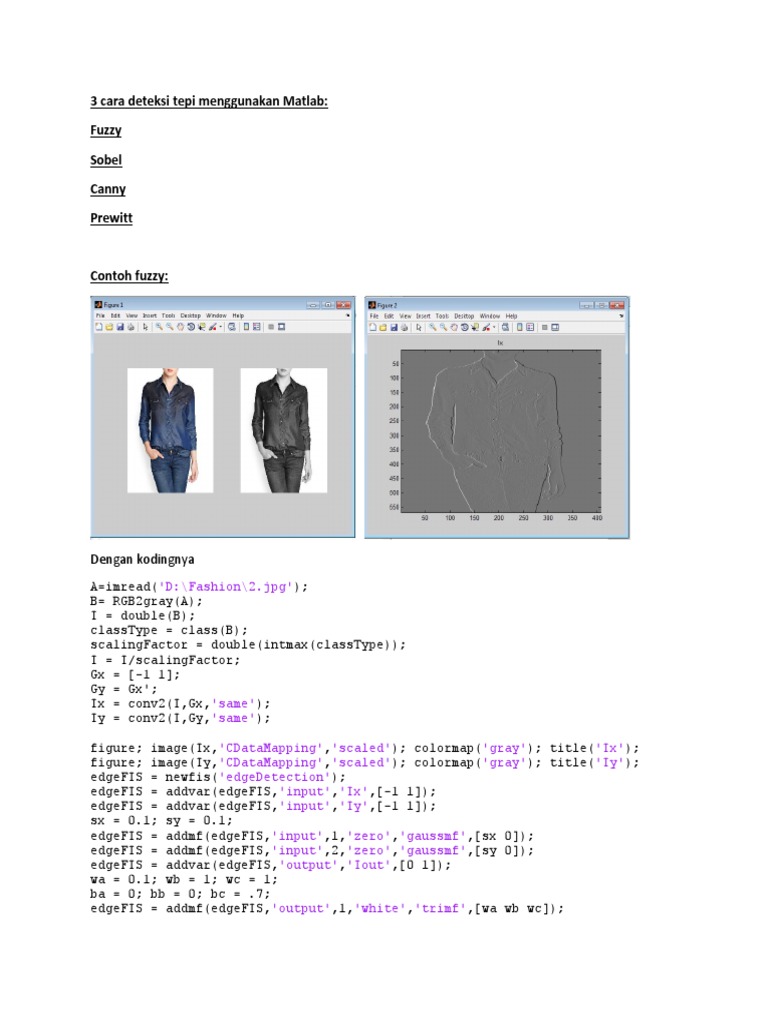This screenshot has height=1024, width=768.
Task: Toggle Data Cursor tool in Figure 1
Action: pyautogui.click(x=202, y=327)
